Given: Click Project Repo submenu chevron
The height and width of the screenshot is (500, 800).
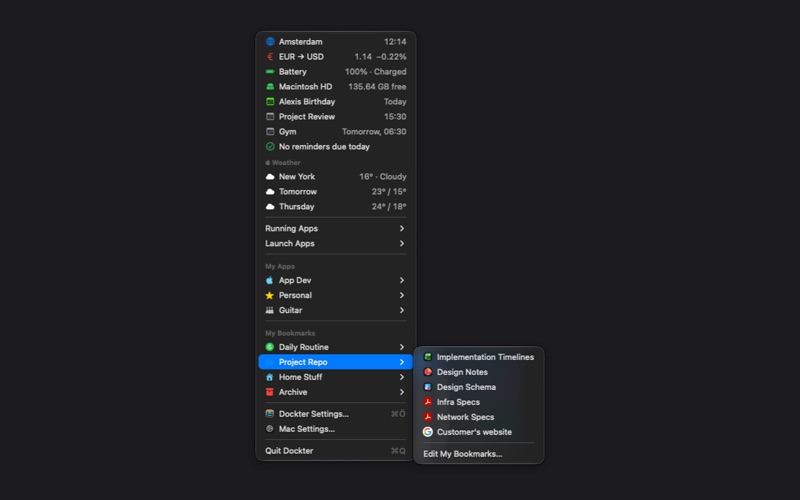Looking at the screenshot, I should coord(402,362).
